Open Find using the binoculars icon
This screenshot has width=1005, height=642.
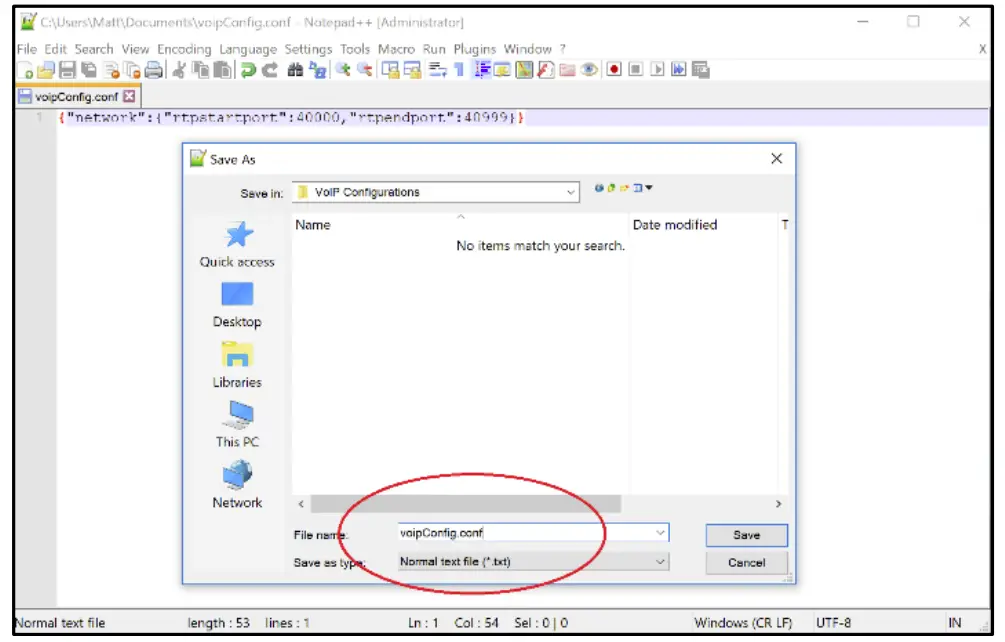pyautogui.click(x=295, y=70)
